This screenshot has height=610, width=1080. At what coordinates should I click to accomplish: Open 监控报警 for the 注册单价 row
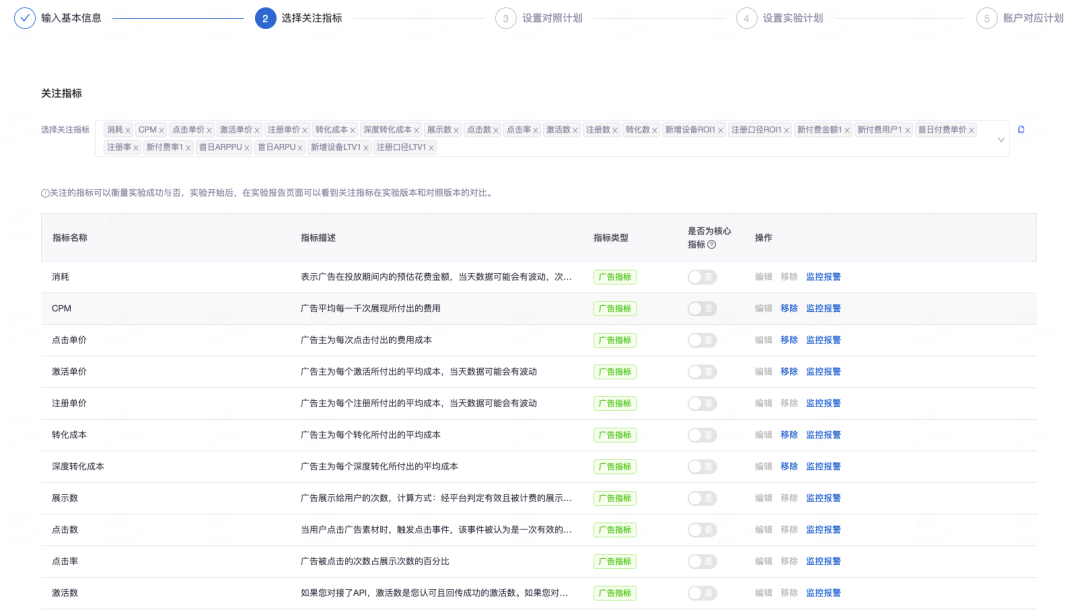(823, 403)
